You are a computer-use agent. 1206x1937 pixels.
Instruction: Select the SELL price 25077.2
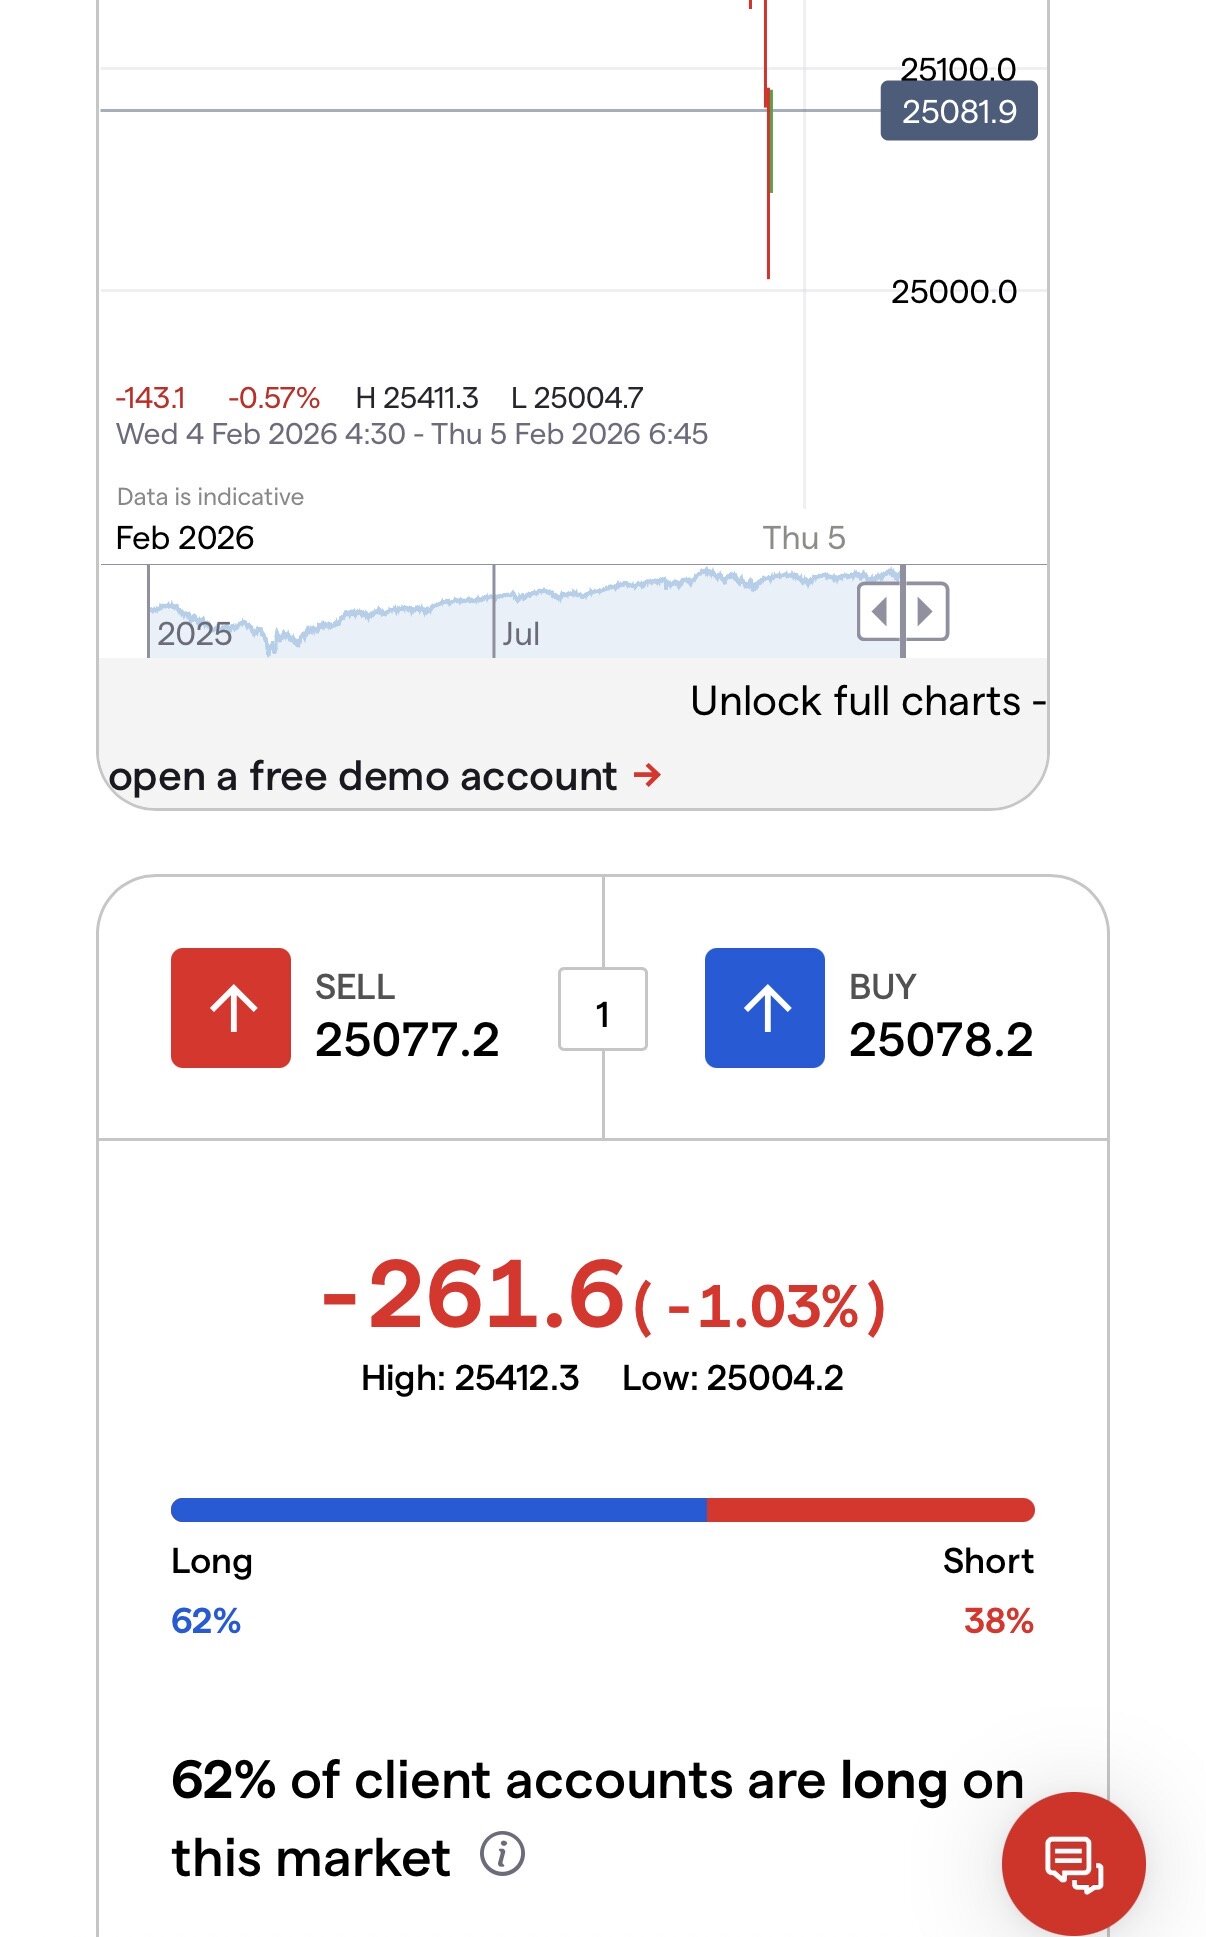coord(407,1040)
